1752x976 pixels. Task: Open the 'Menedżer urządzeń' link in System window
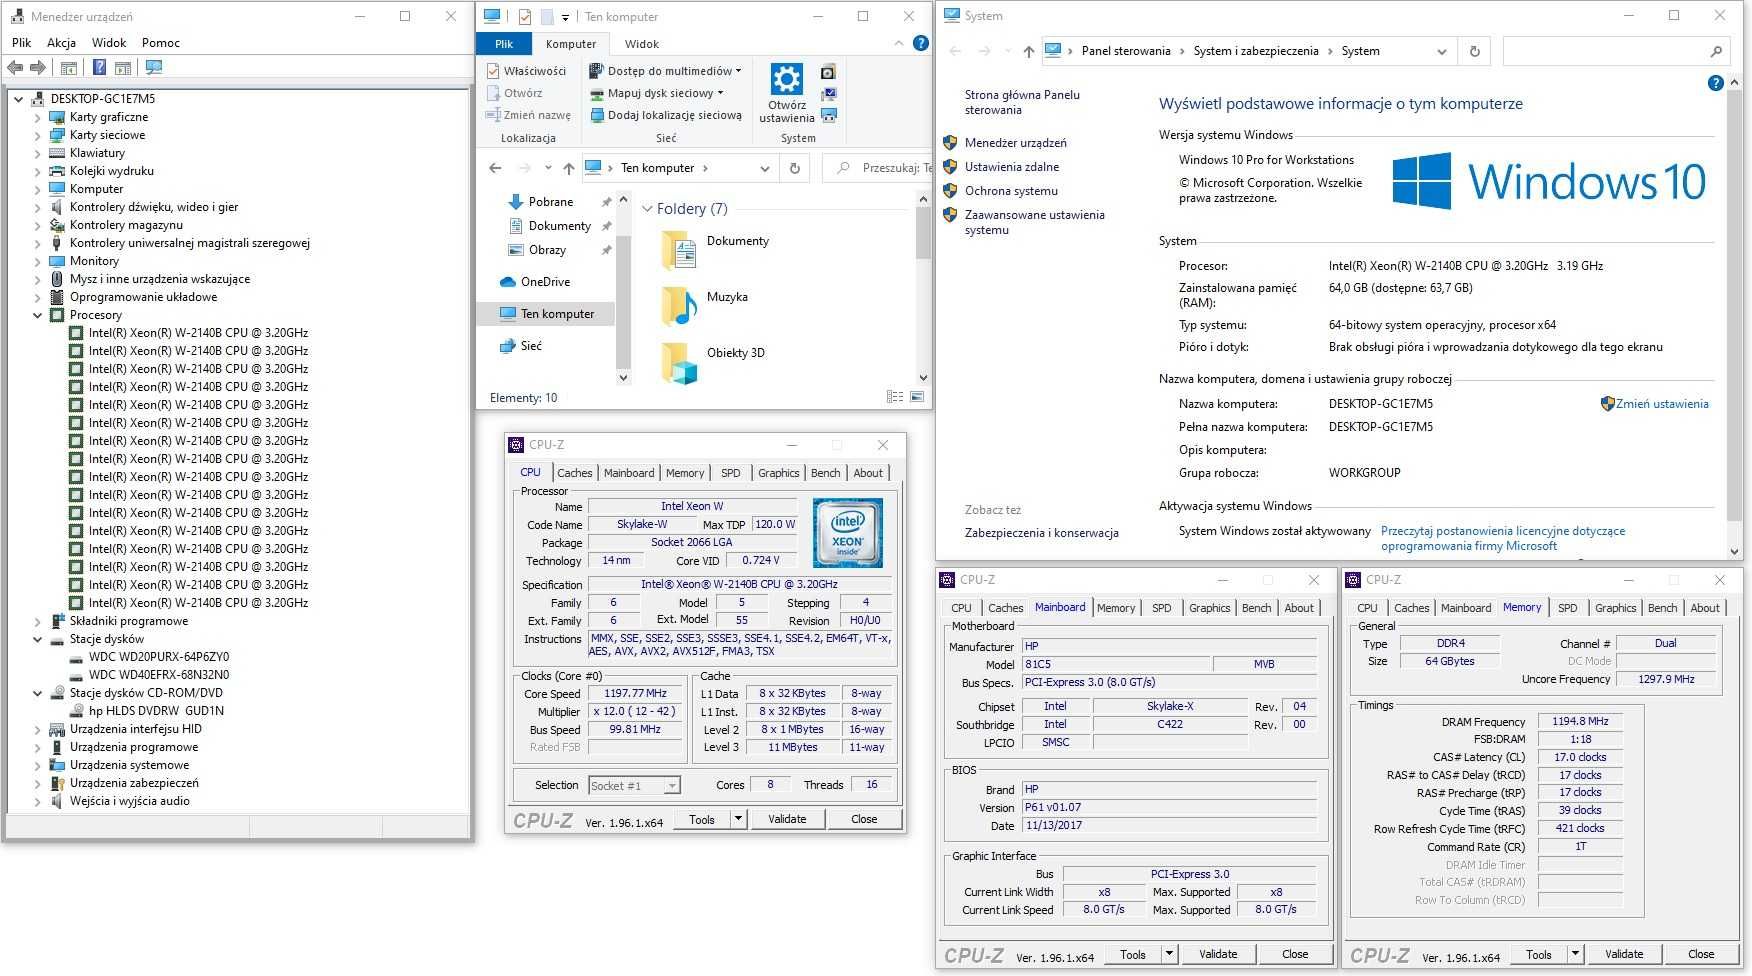point(1015,143)
